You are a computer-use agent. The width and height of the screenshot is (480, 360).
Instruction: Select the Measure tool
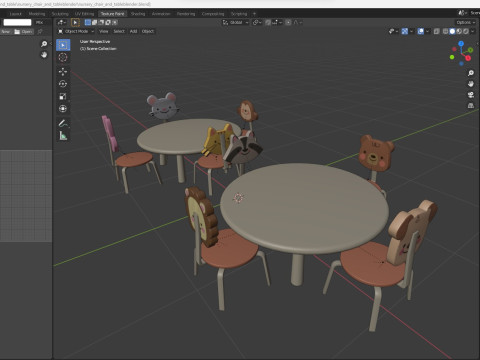(63, 136)
